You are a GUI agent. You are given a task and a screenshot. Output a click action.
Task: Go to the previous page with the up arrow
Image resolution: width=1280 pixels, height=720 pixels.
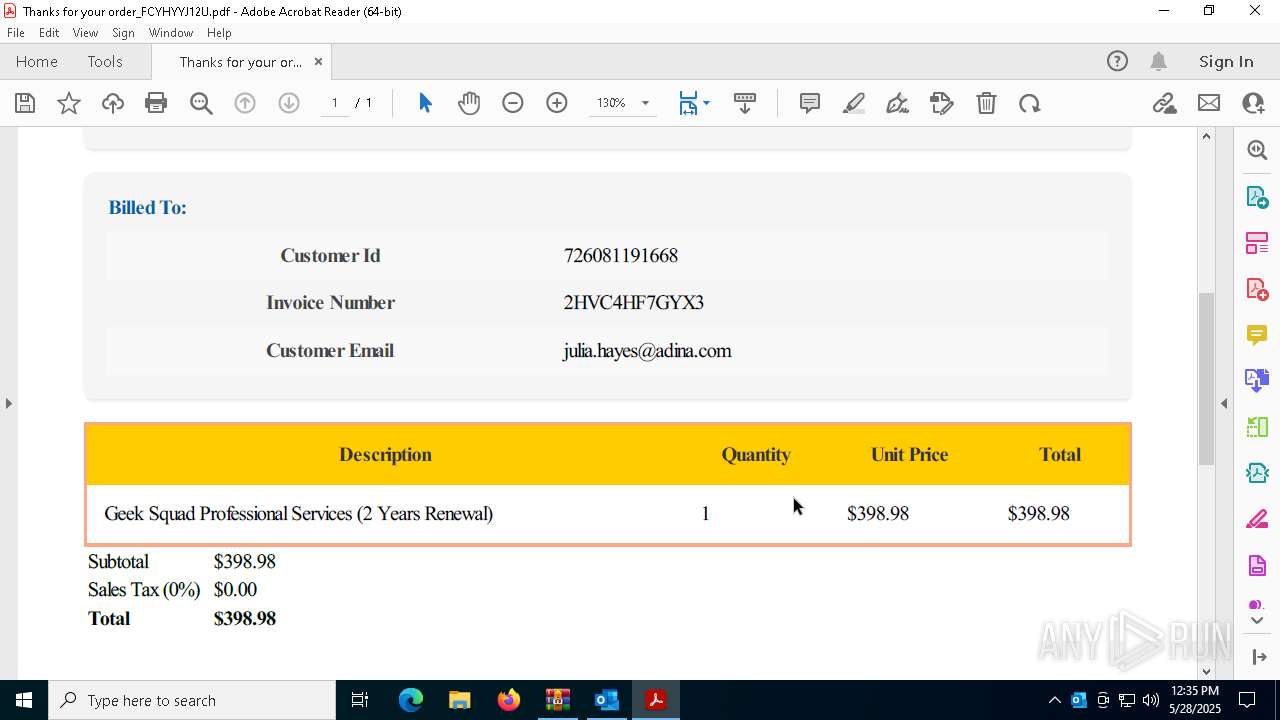coord(245,103)
